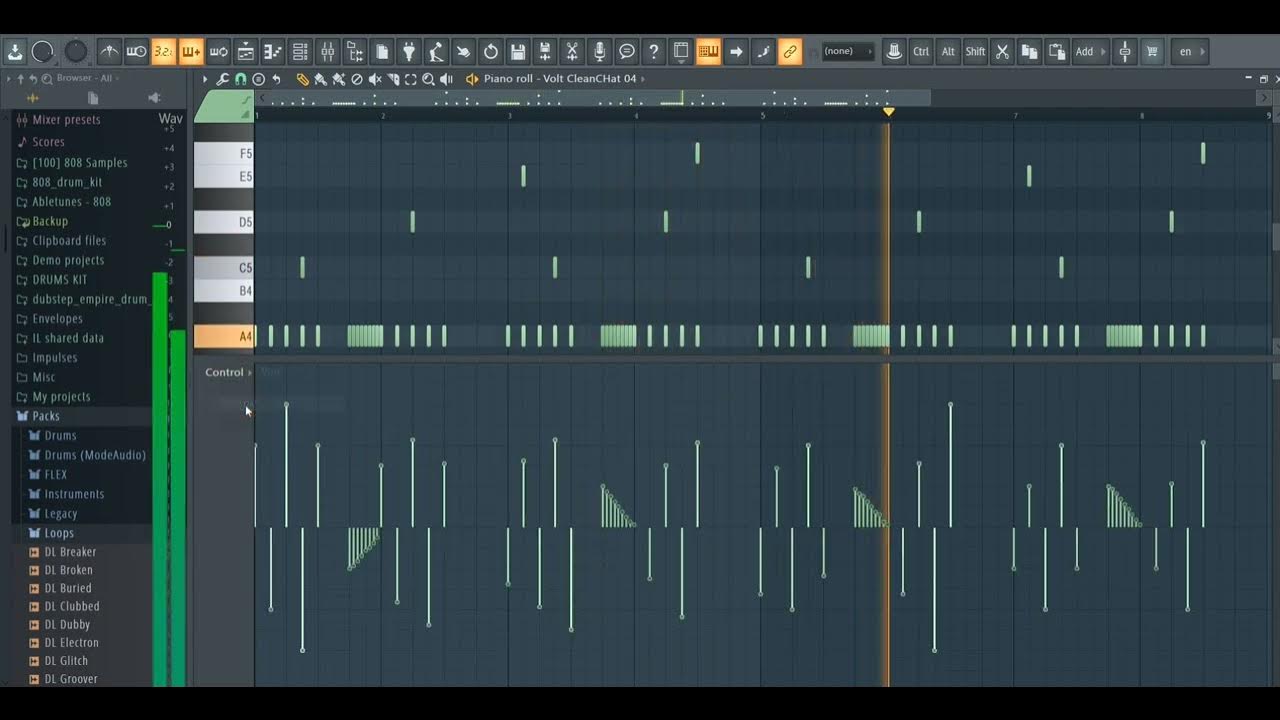Image resolution: width=1280 pixels, height=720 pixels.
Task: Click the Shift modifier button
Action: click(x=975, y=51)
